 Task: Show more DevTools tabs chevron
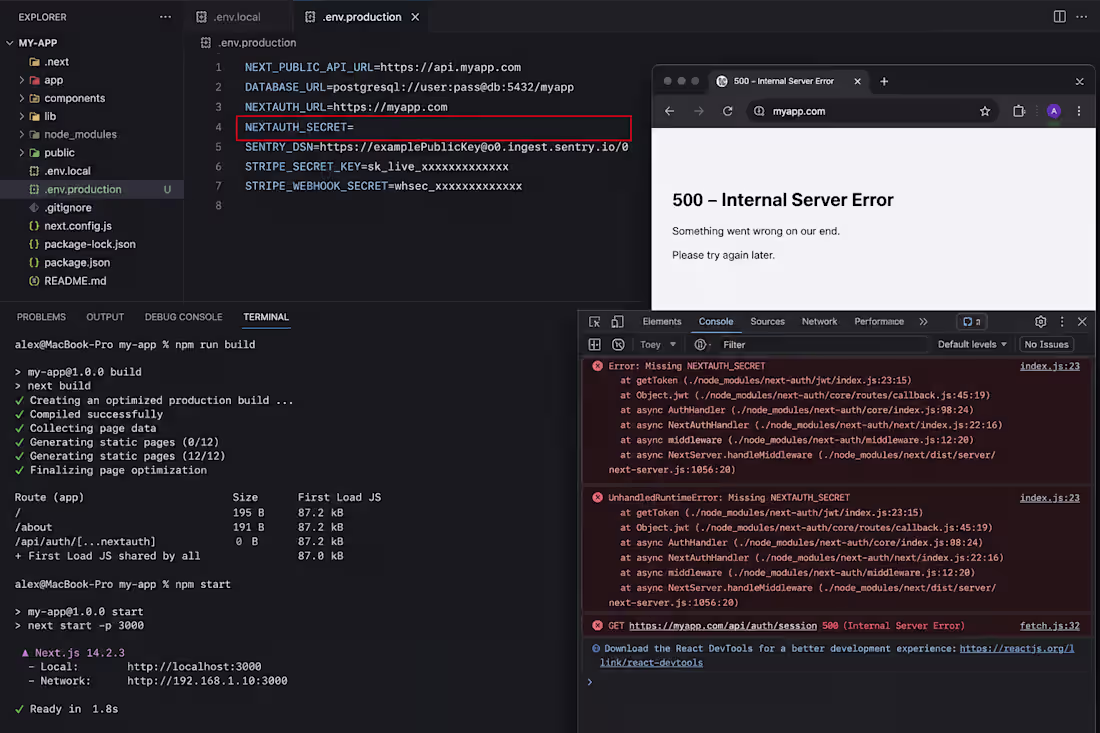tap(923, 322)
